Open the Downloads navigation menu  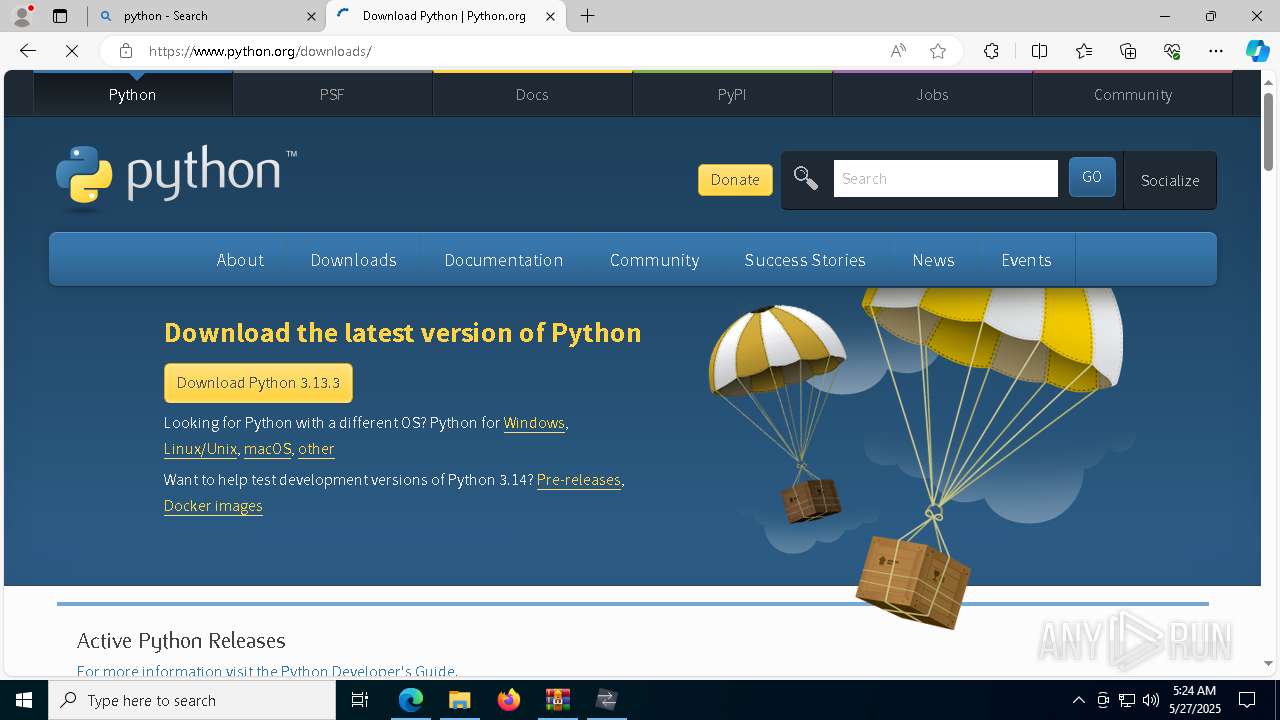click(x=354, y=260)
